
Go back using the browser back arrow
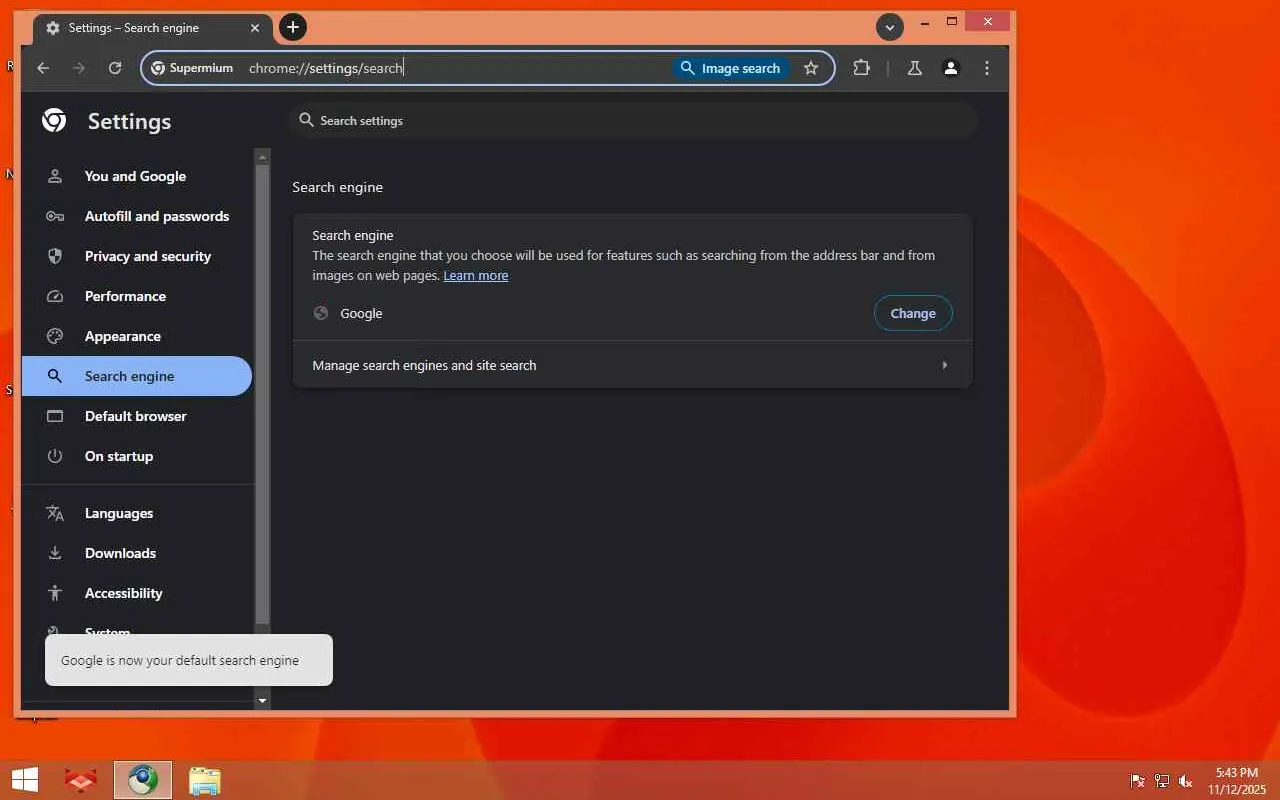click(x=43, y=68)
